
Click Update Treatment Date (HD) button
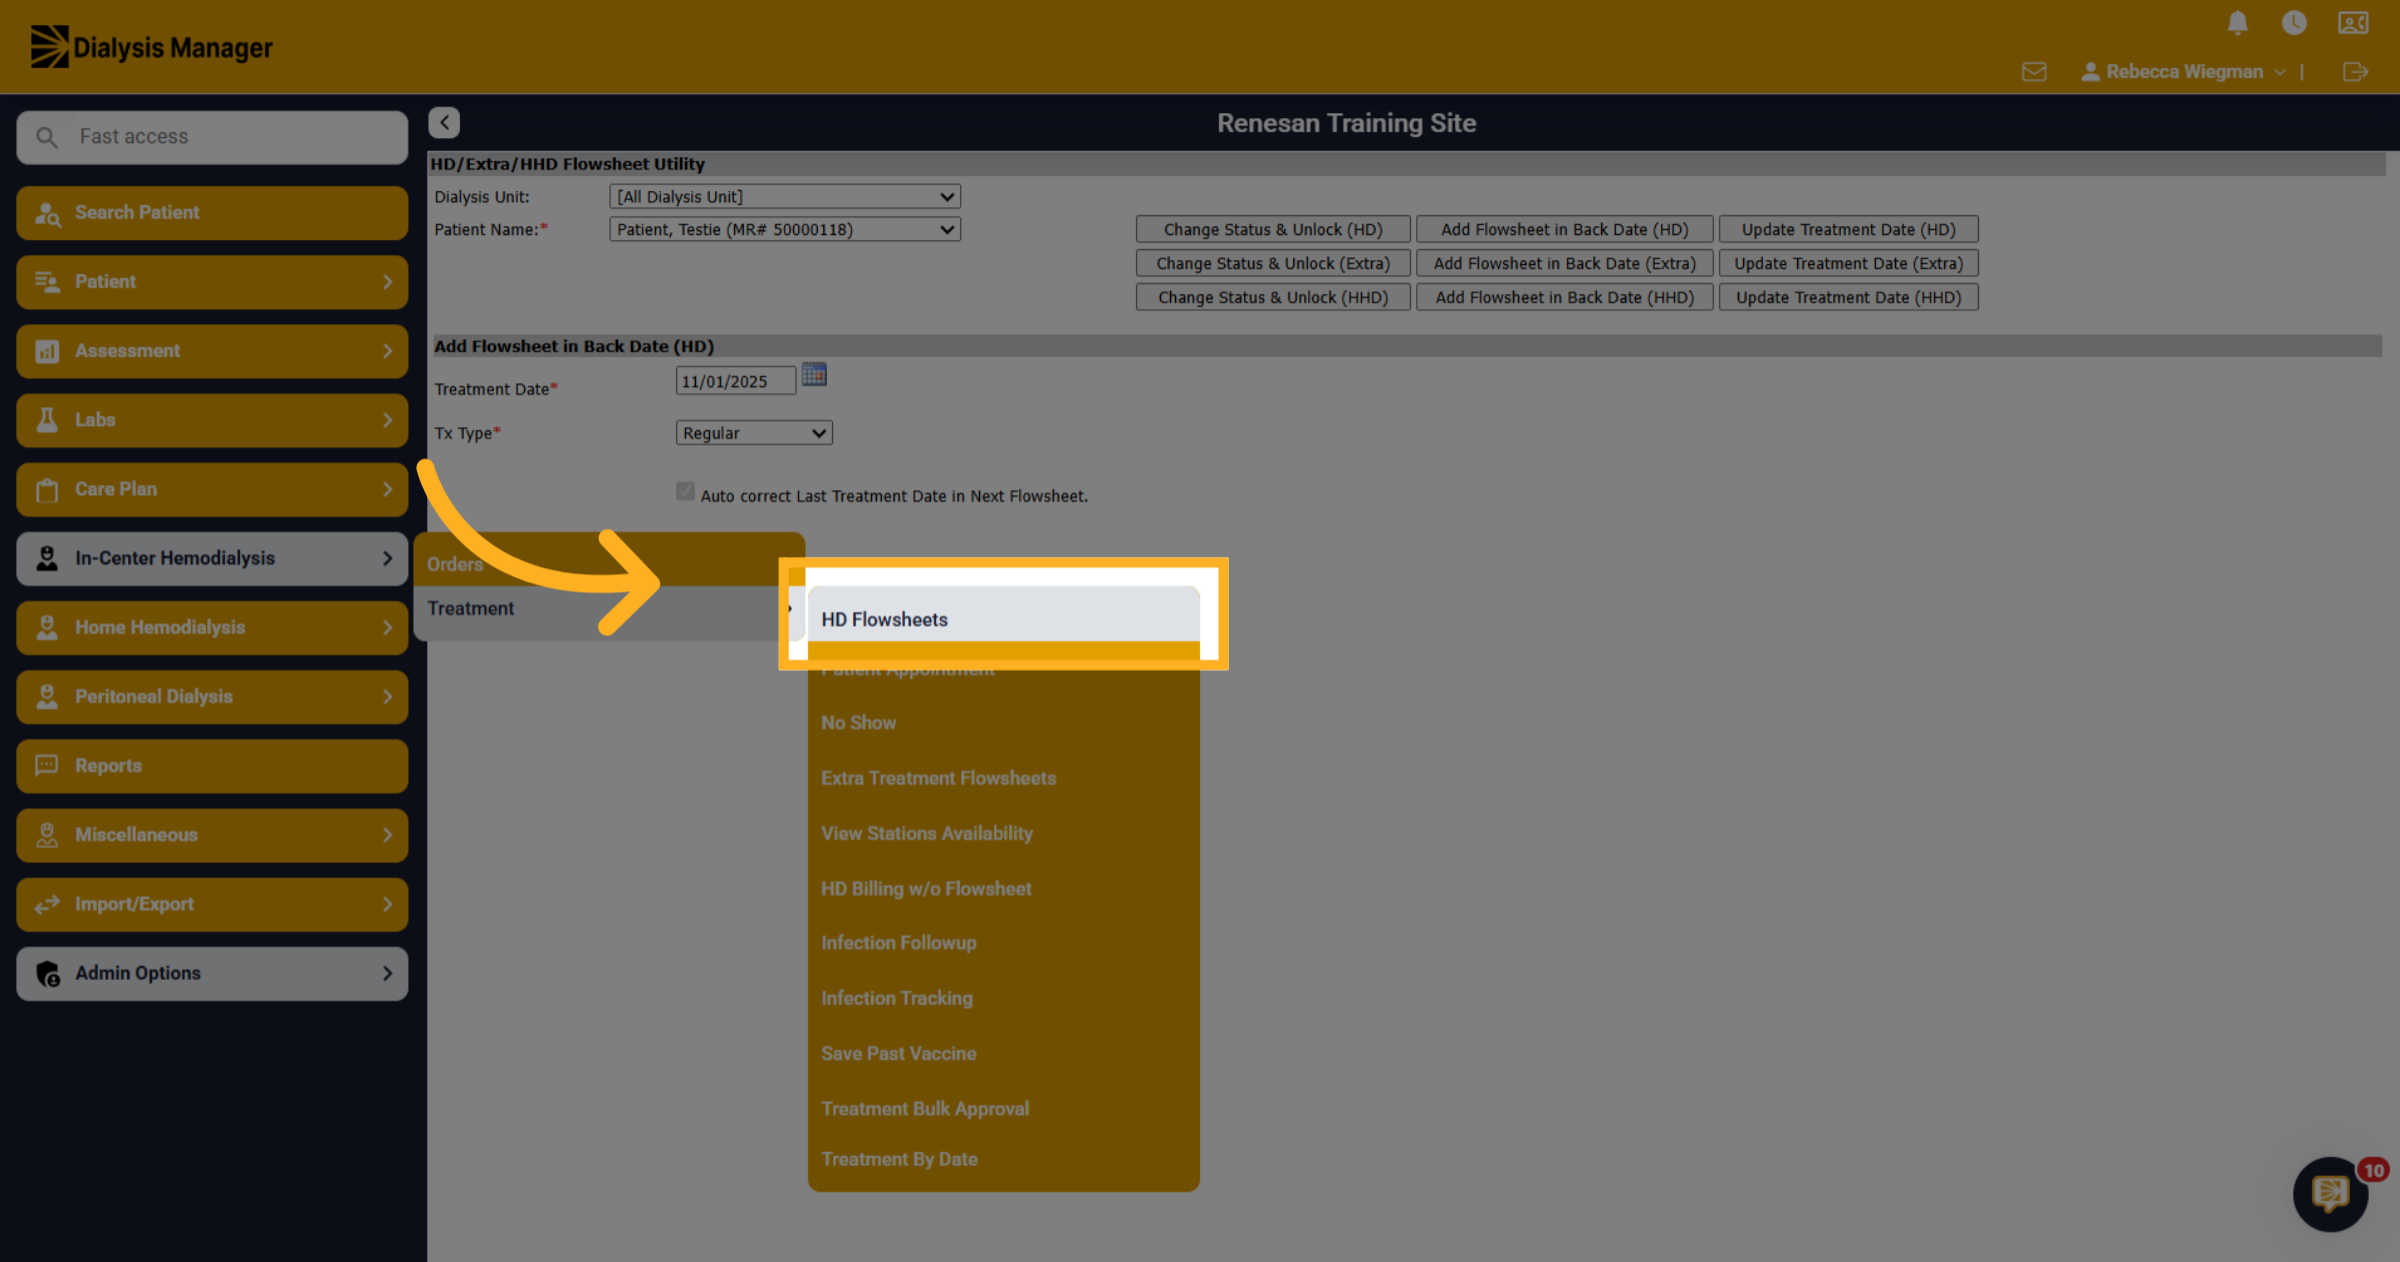pyautogui.click(x=1848, y=229)
